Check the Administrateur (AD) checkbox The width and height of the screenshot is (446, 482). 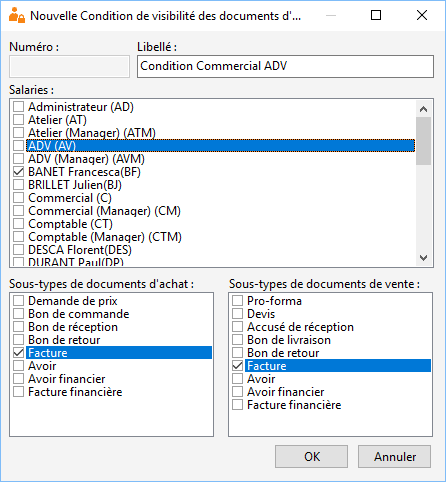click(x=19, y=107)
